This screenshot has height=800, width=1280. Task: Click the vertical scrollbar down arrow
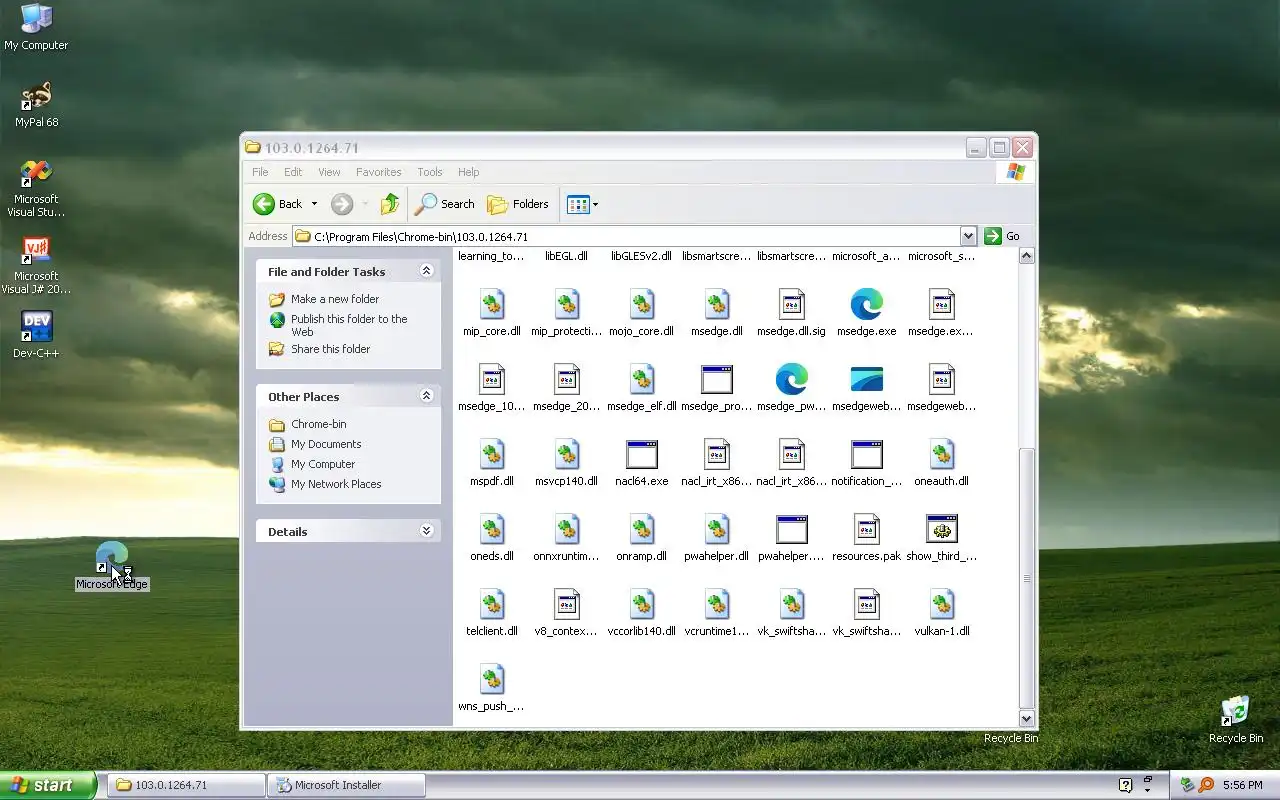1026,718
